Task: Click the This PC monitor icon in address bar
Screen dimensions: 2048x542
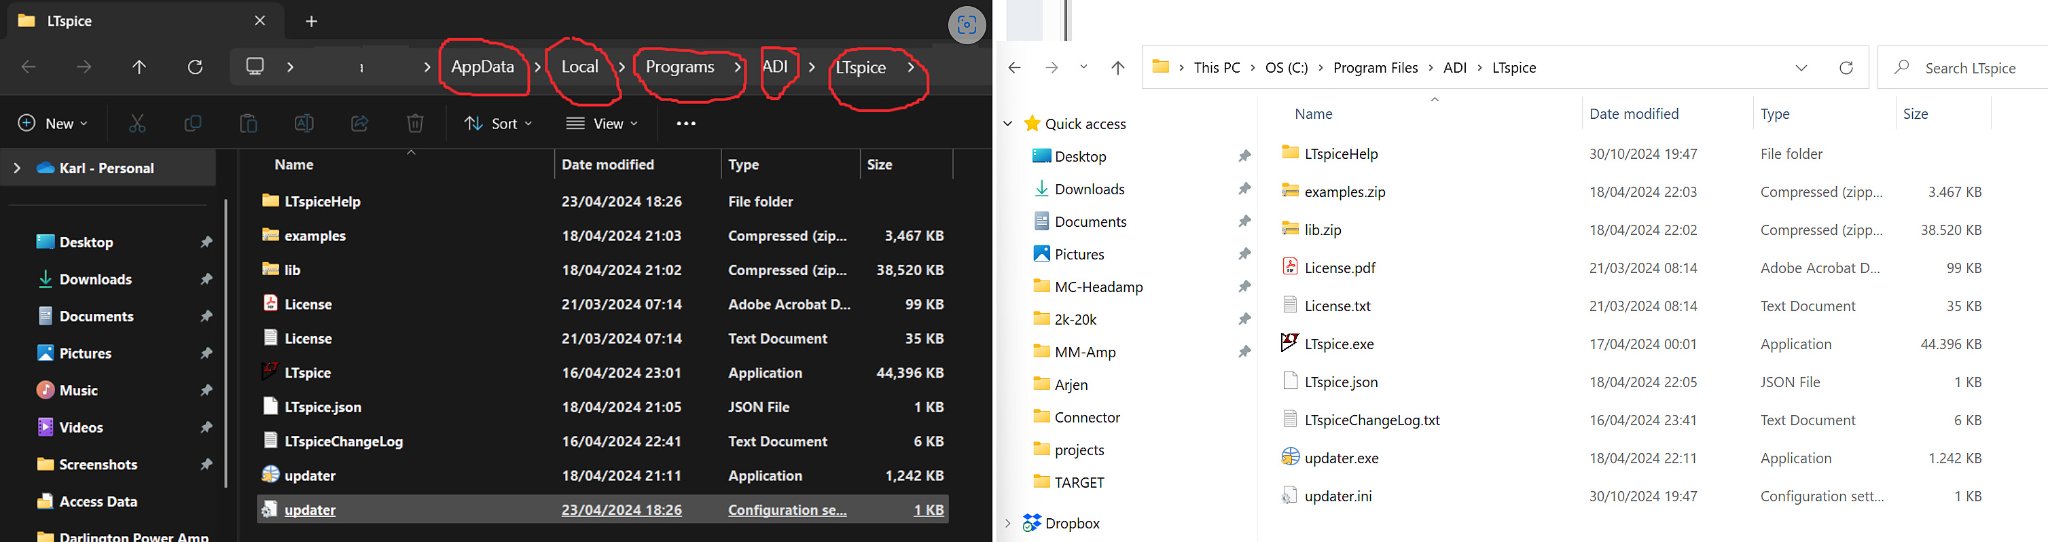Action: tap(255, 67)
